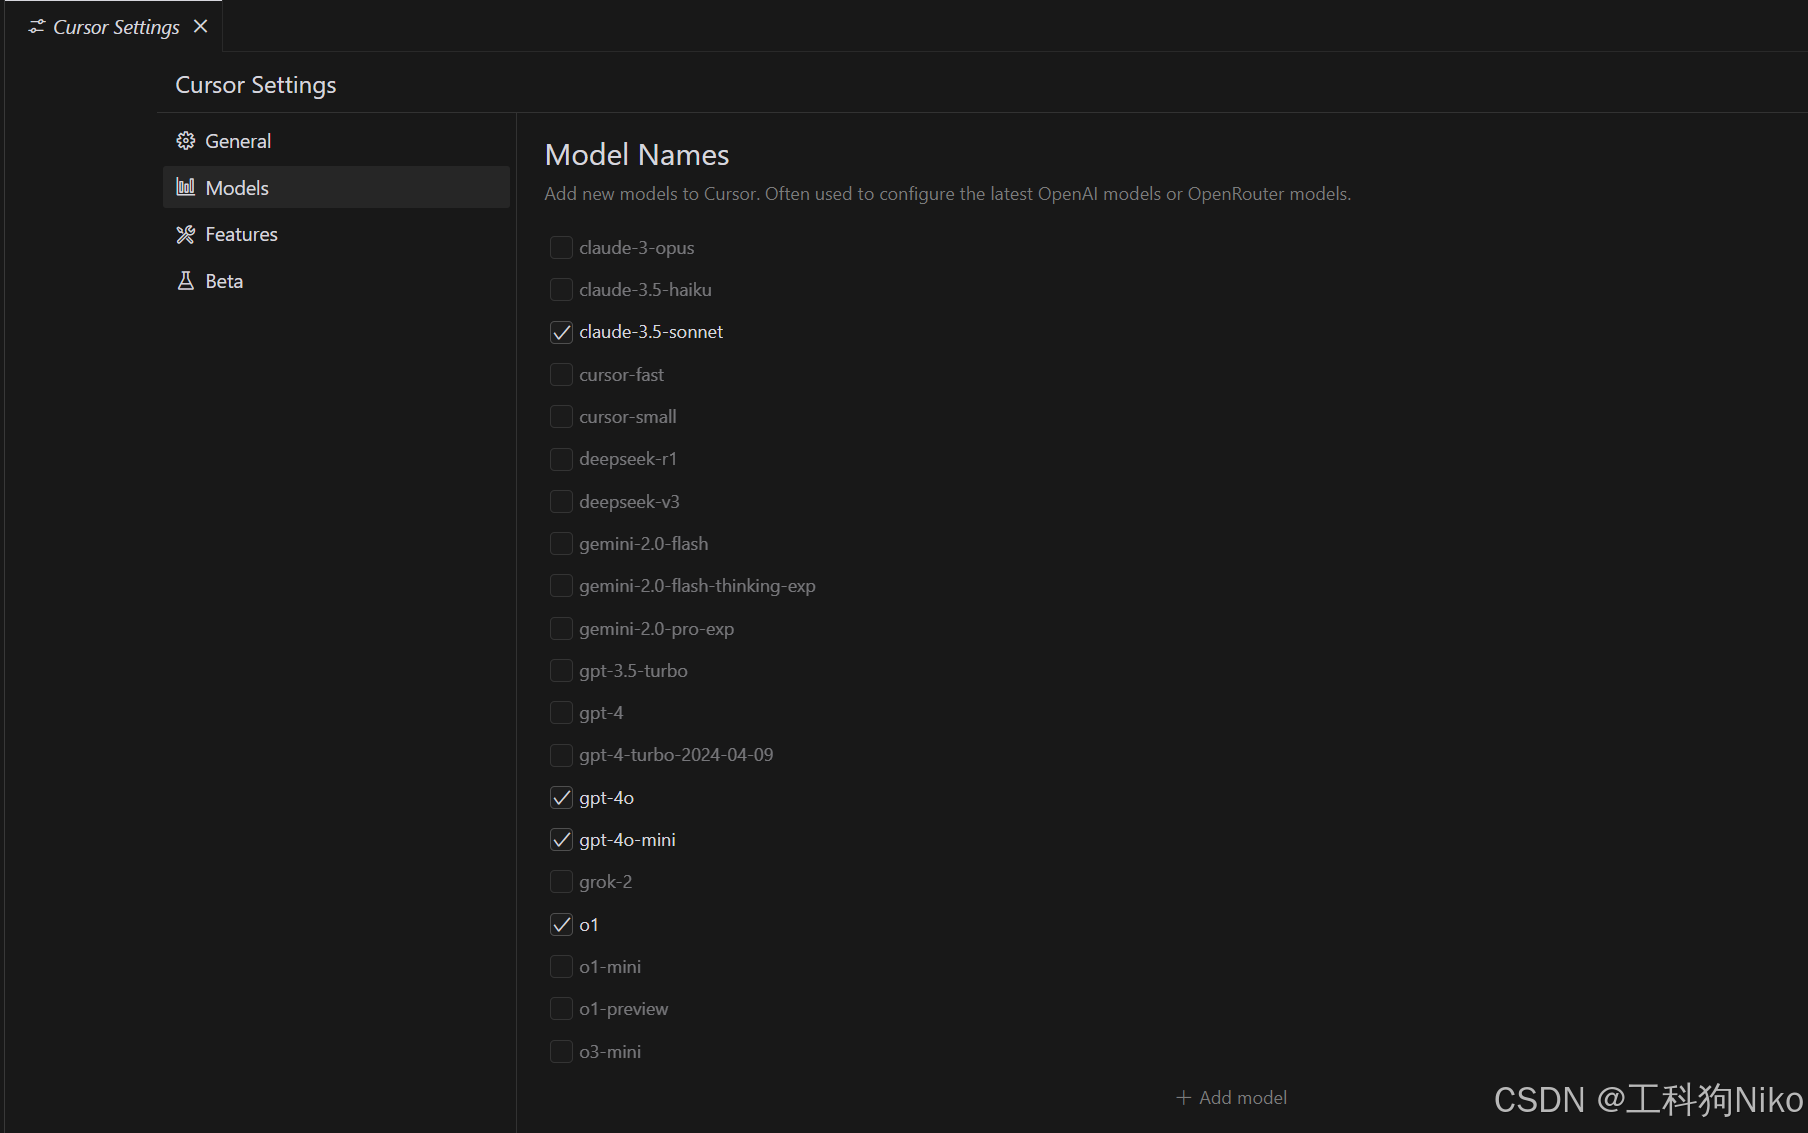This screenshot has width=1808, height=1133.
Task: Click the Features tools icon
Action: 186,234
